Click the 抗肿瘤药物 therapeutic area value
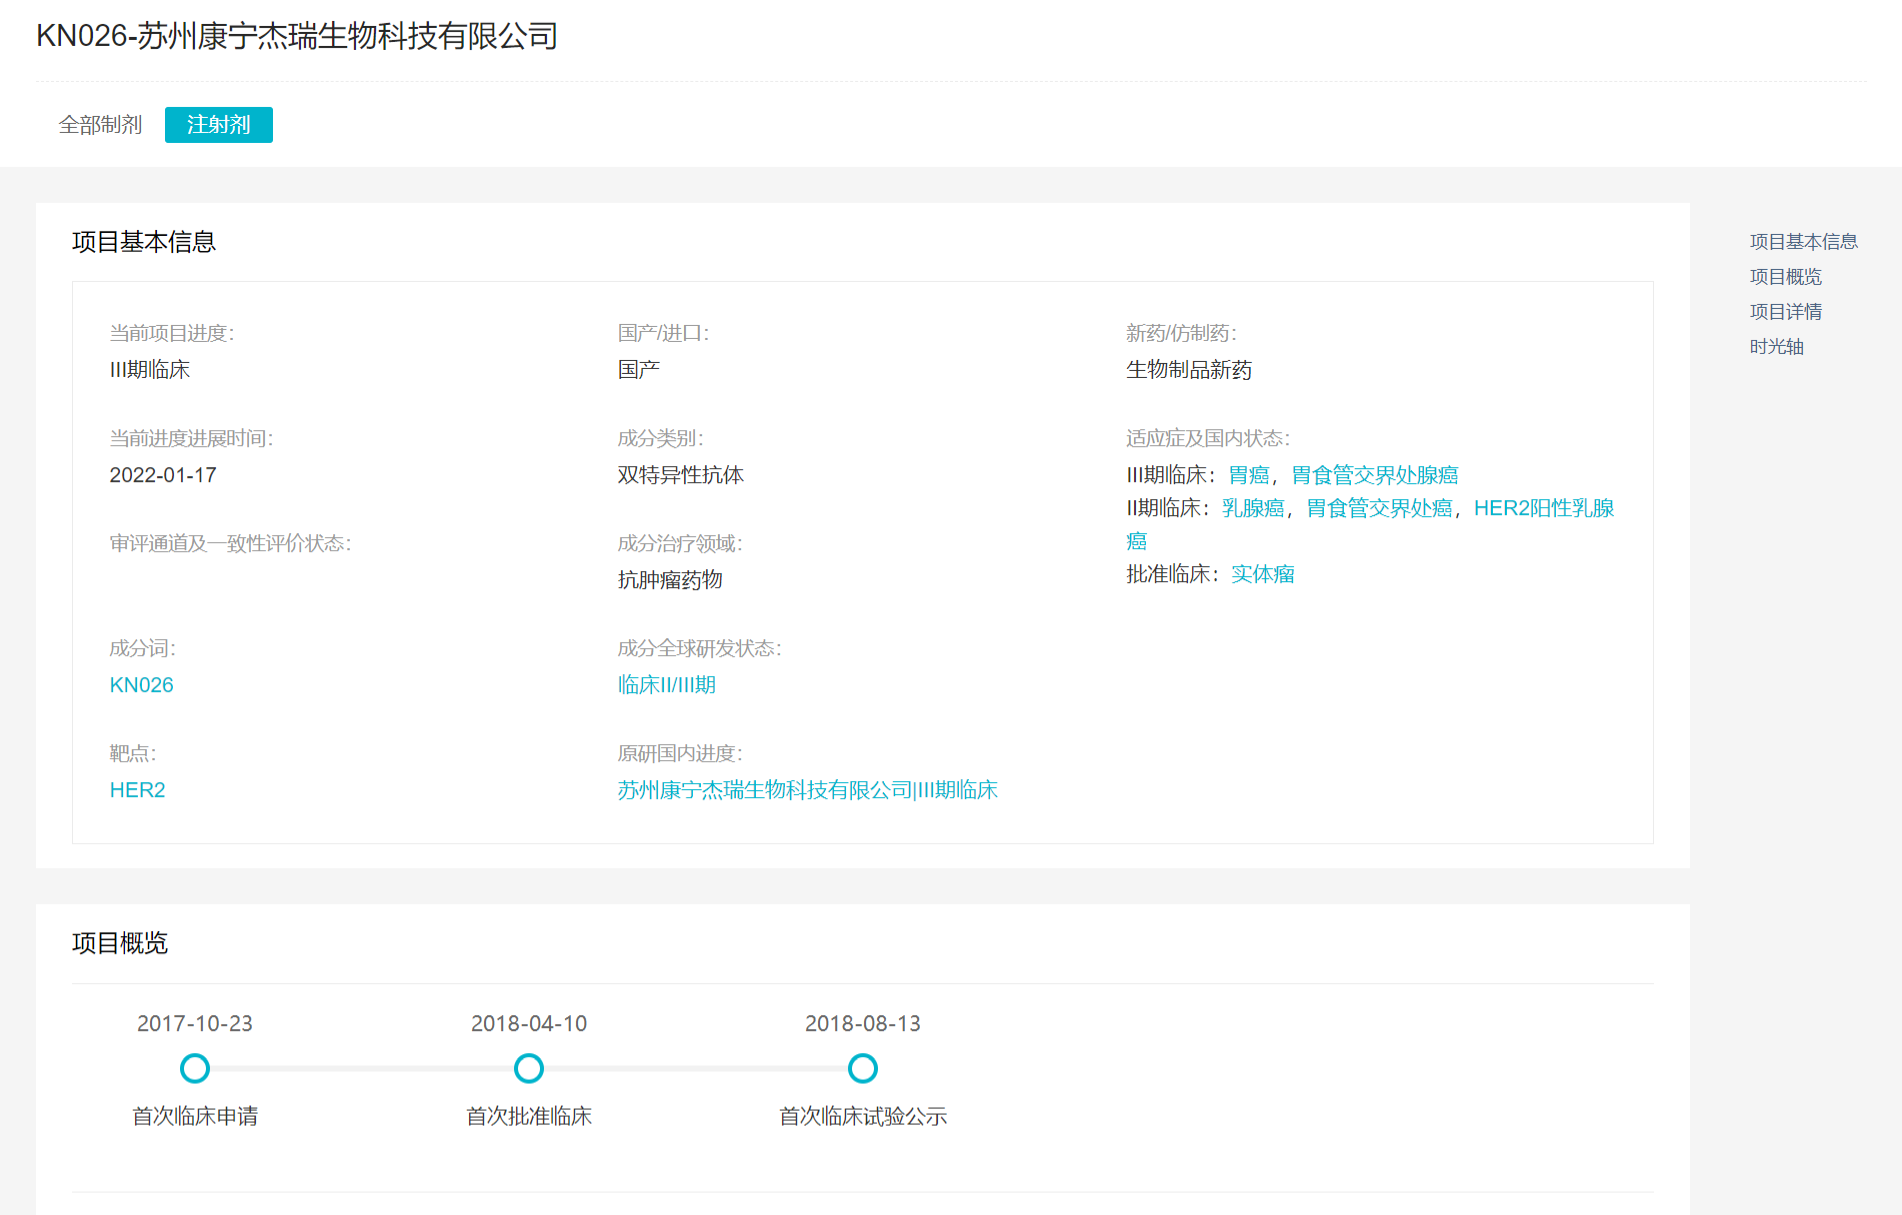The image size is (1902, 1215). click(x=670, y=580)
